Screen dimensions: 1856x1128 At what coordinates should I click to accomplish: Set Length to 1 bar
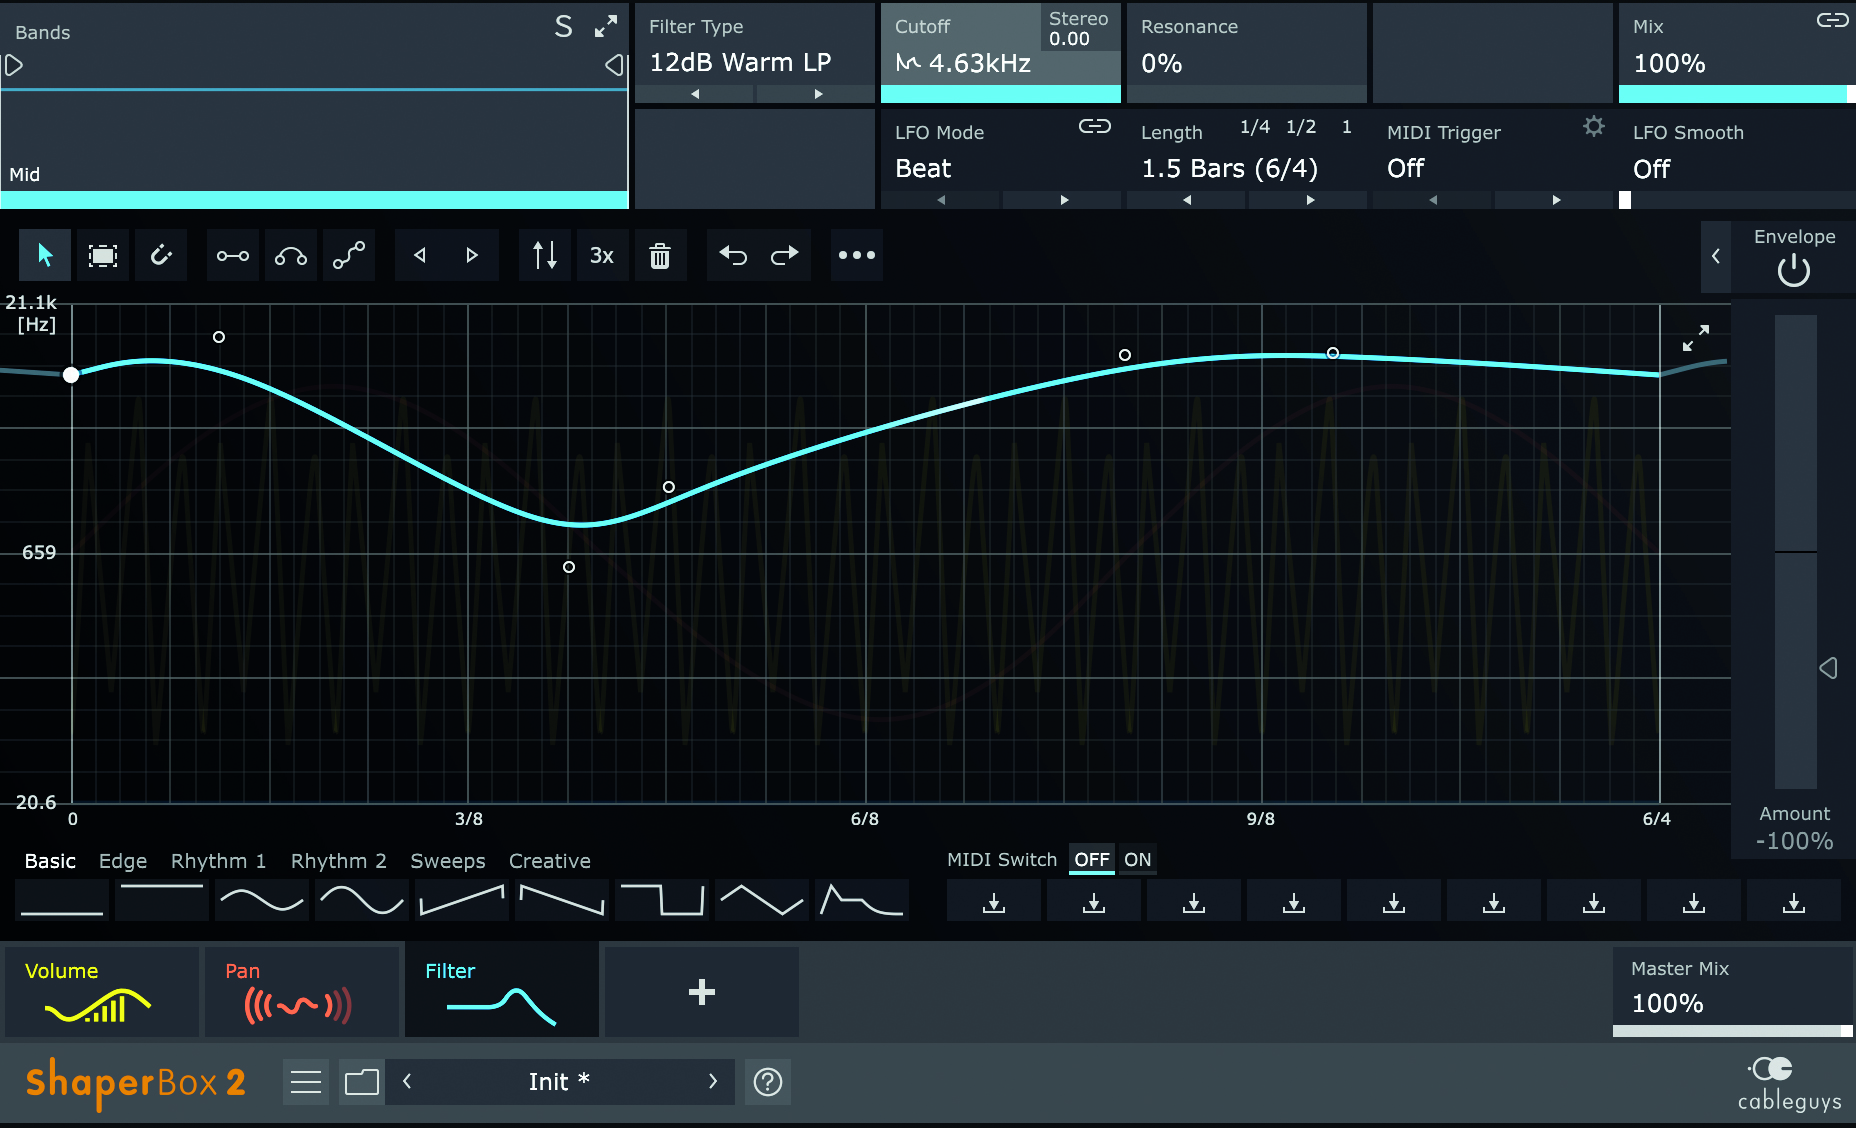1347,127
